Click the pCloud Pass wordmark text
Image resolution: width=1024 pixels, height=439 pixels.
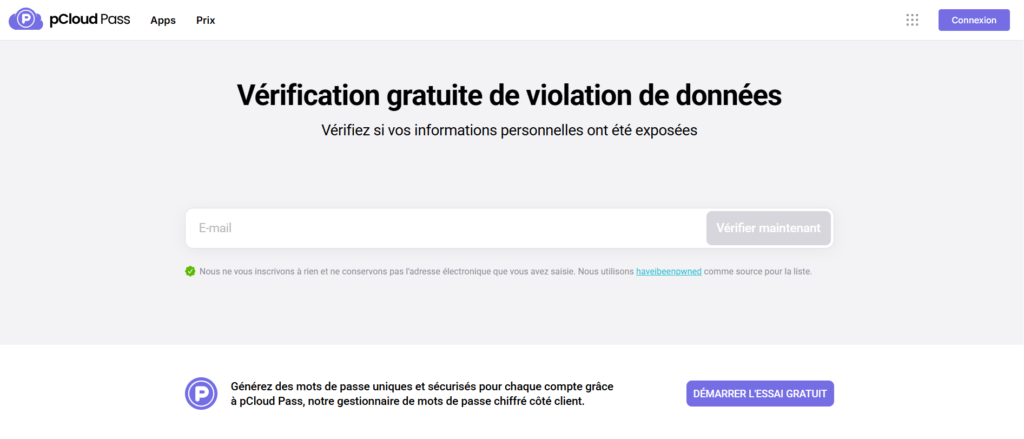[x=89, y=20]
